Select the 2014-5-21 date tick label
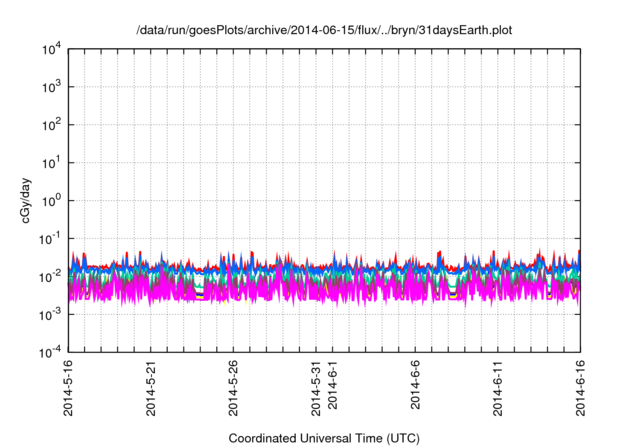Screen dimensions: 640x448 pos(151,386)
